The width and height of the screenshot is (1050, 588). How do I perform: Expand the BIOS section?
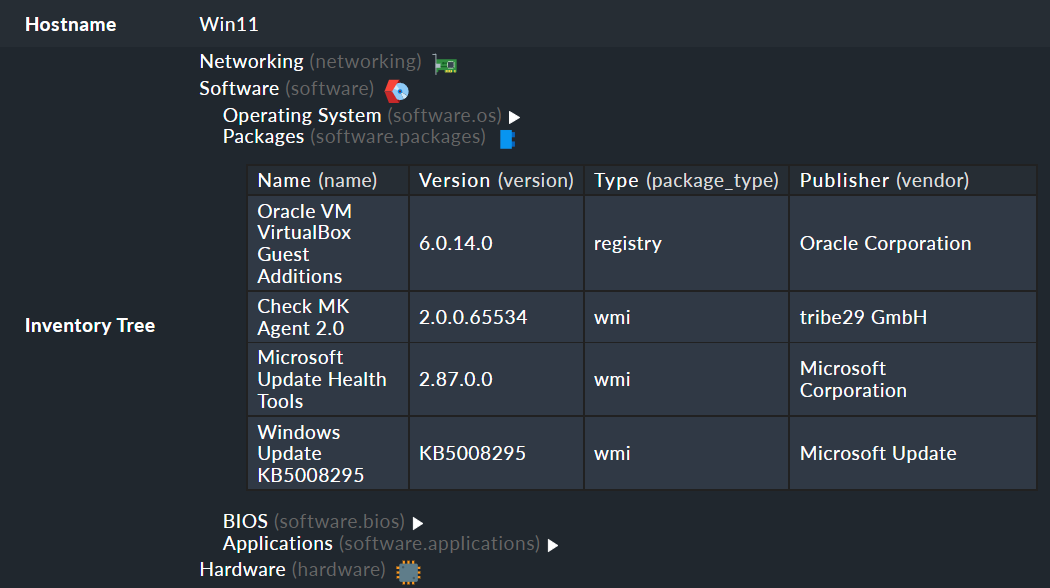coord(417,523)
